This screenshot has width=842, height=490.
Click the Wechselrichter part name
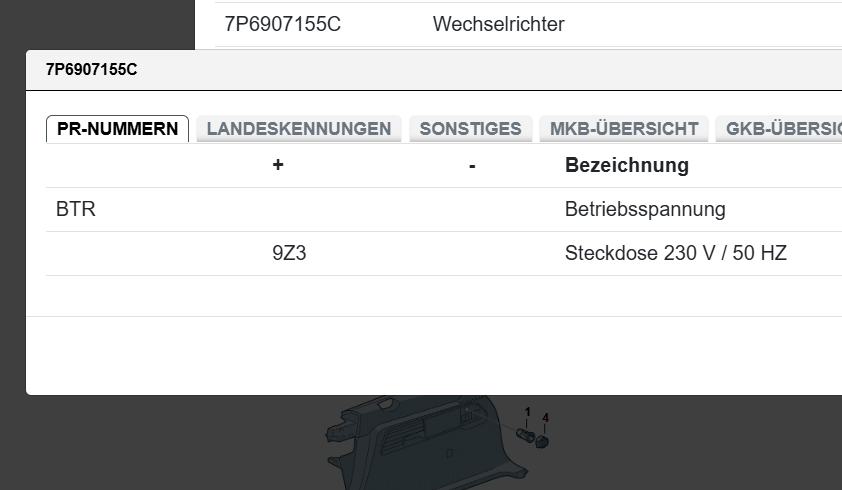click(x=498, y=24)
